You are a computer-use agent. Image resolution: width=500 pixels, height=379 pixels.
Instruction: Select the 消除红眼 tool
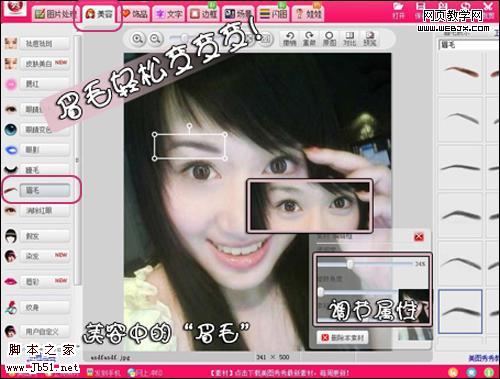45,211
